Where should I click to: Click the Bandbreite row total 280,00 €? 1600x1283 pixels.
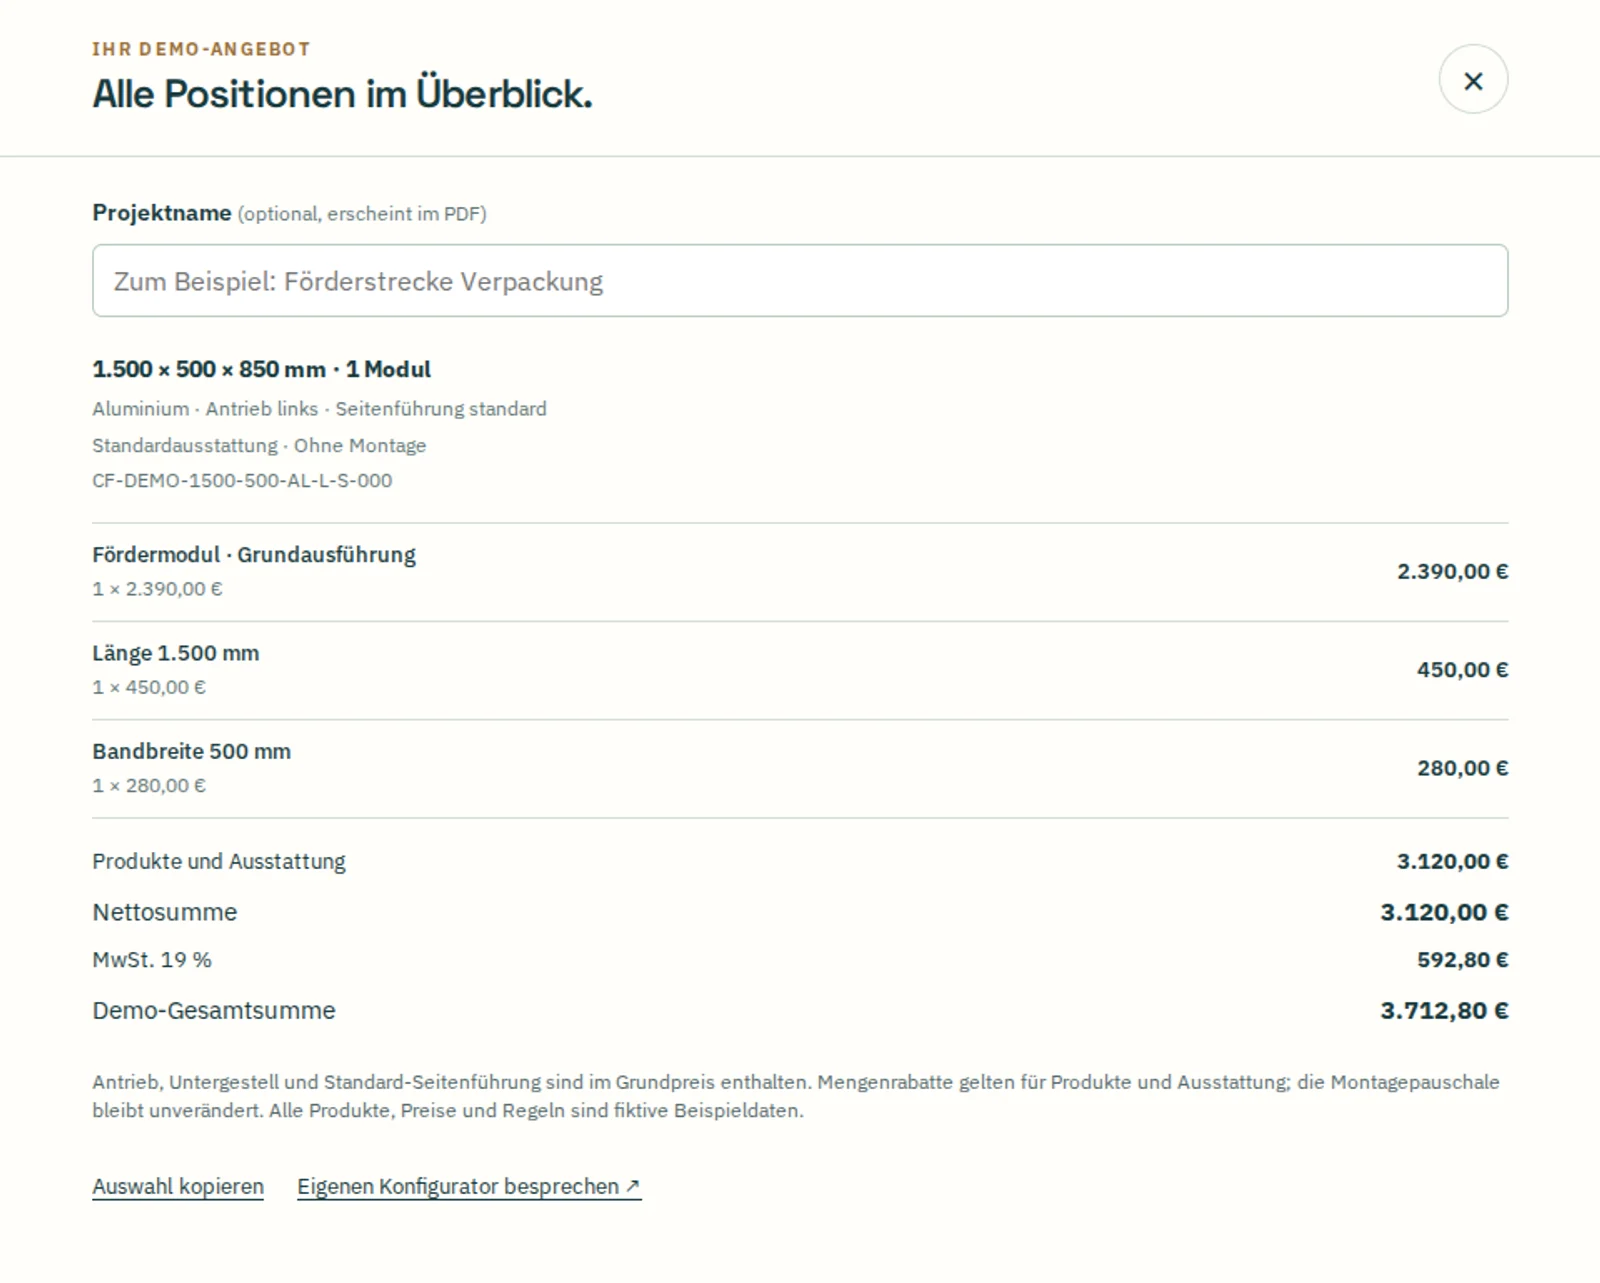point(1462,768)
